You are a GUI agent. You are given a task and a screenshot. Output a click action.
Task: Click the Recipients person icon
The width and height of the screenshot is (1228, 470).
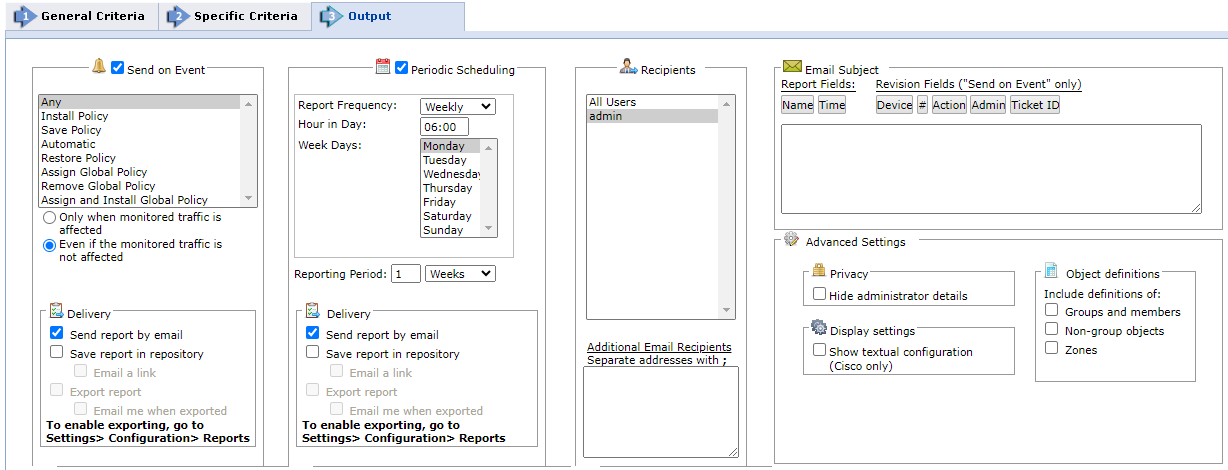[x=628, y=67]
